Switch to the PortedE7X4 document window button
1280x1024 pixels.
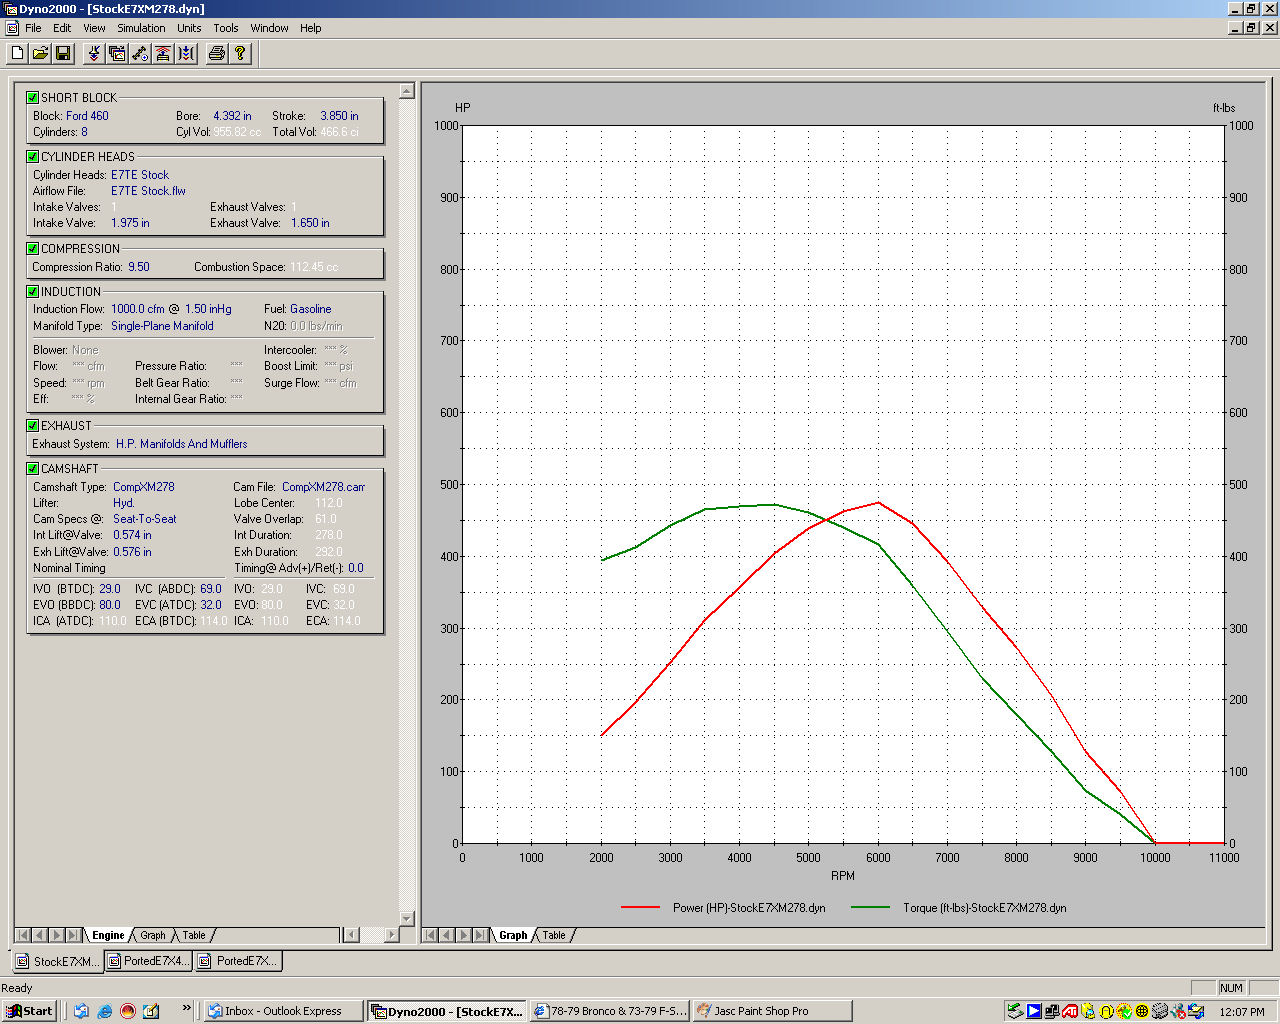click(148, 961)
